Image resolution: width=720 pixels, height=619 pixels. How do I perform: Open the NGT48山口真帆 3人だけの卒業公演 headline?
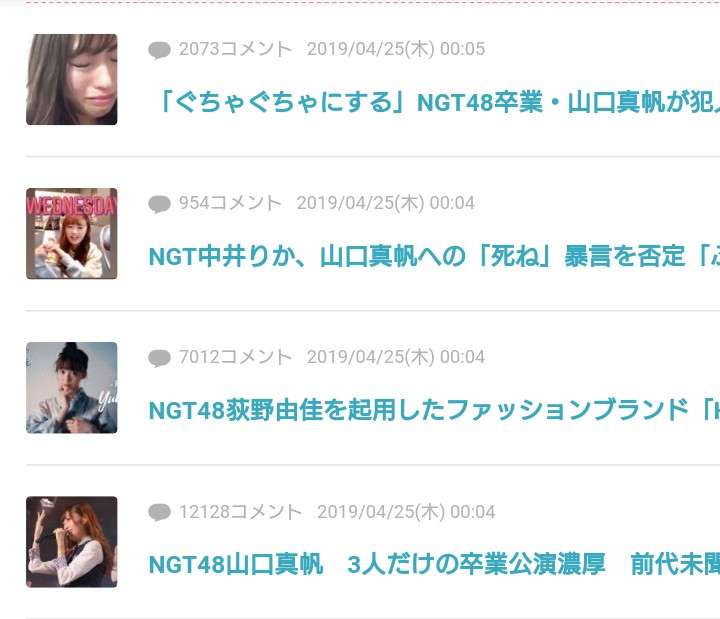[x=434, y=564]
